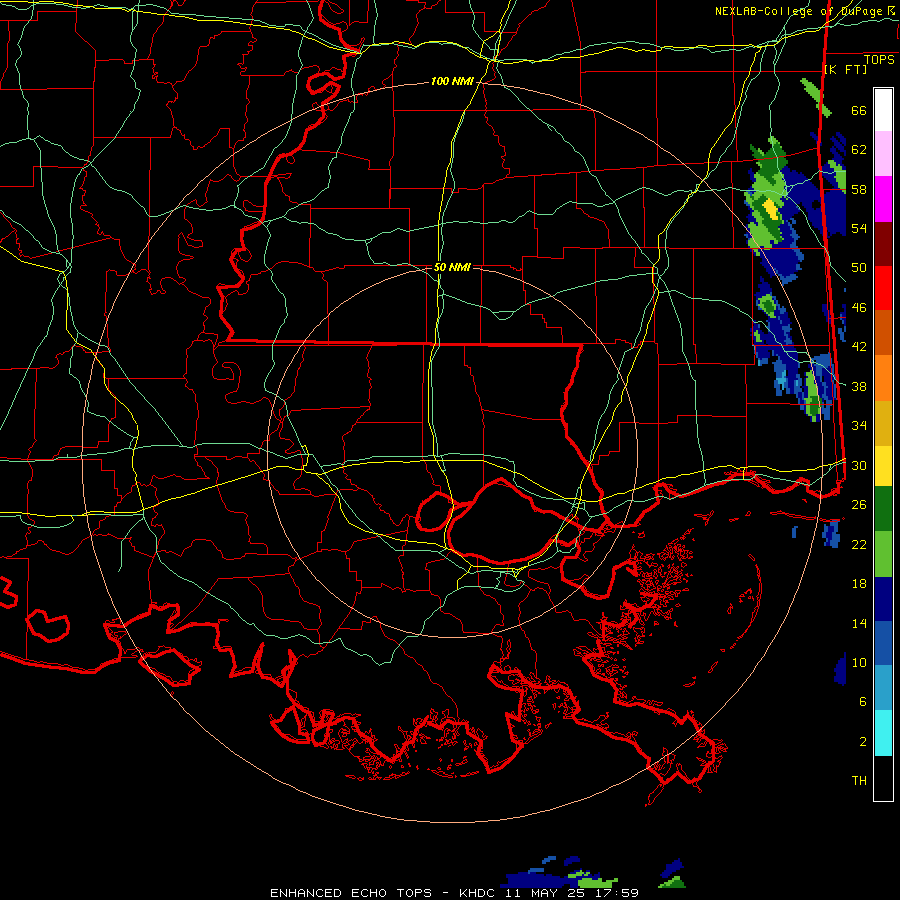Screen dimensions: 900x900
Task: Click the 10 legend value
Action: click(x=859, y=663)
